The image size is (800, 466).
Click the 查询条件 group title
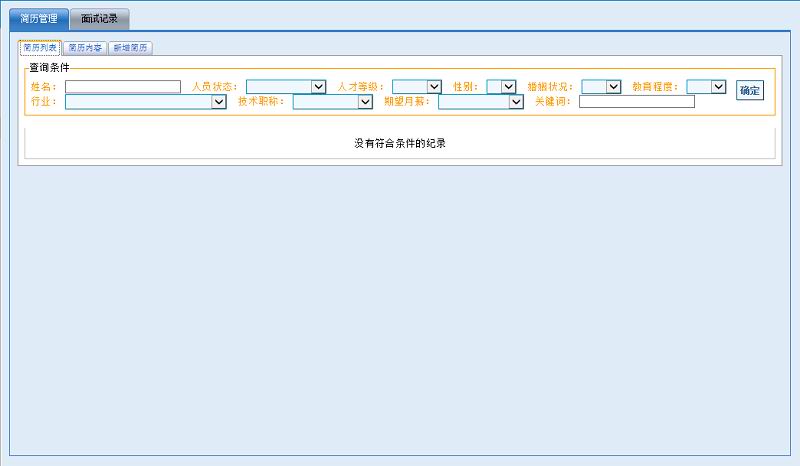[49, 67]
